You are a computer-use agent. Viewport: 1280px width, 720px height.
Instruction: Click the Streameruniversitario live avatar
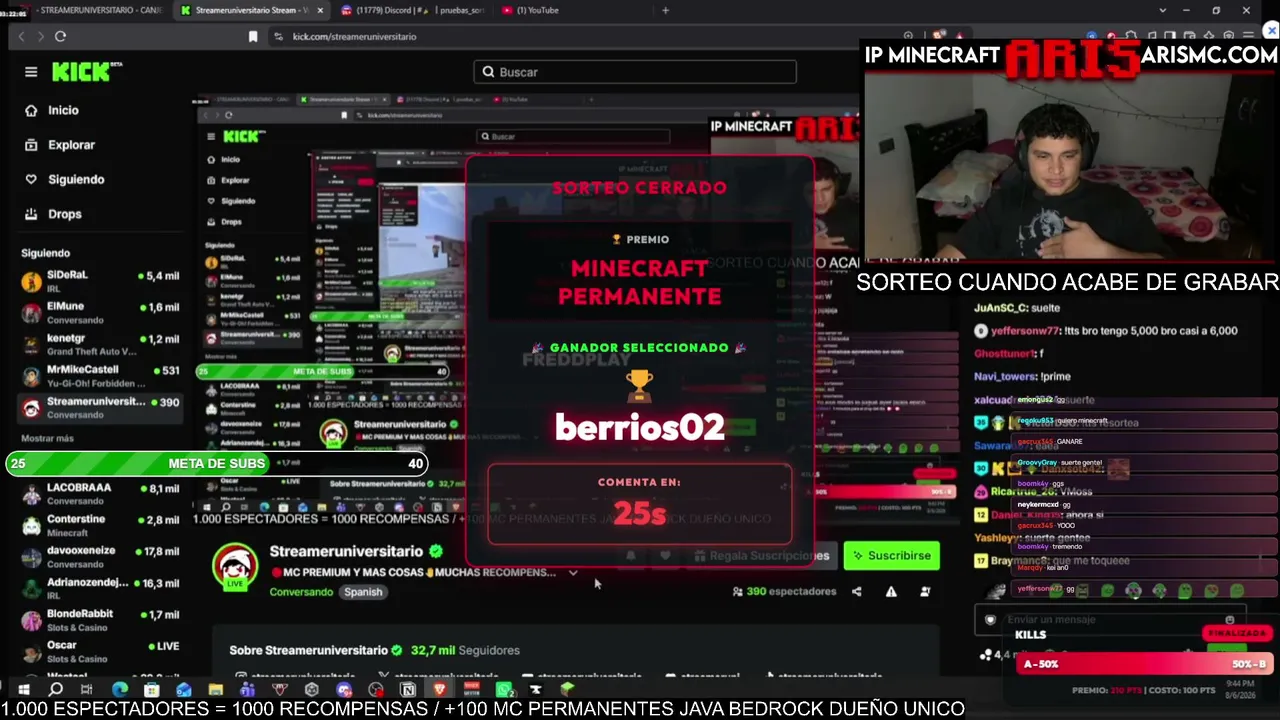235,567
